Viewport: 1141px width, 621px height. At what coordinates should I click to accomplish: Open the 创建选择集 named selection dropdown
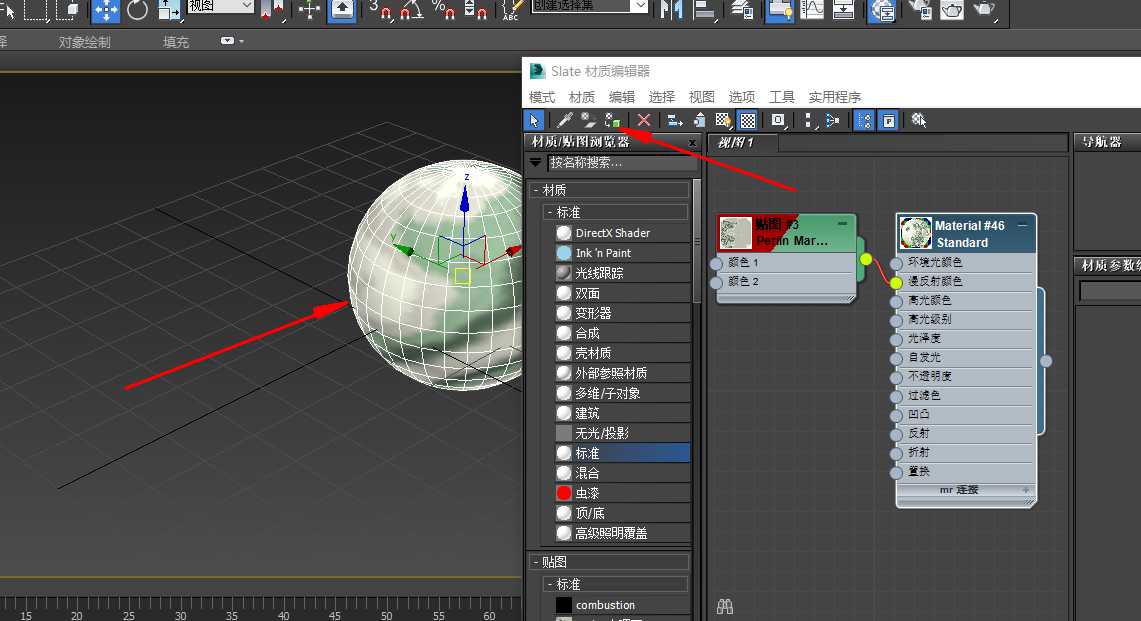[590, 6]
